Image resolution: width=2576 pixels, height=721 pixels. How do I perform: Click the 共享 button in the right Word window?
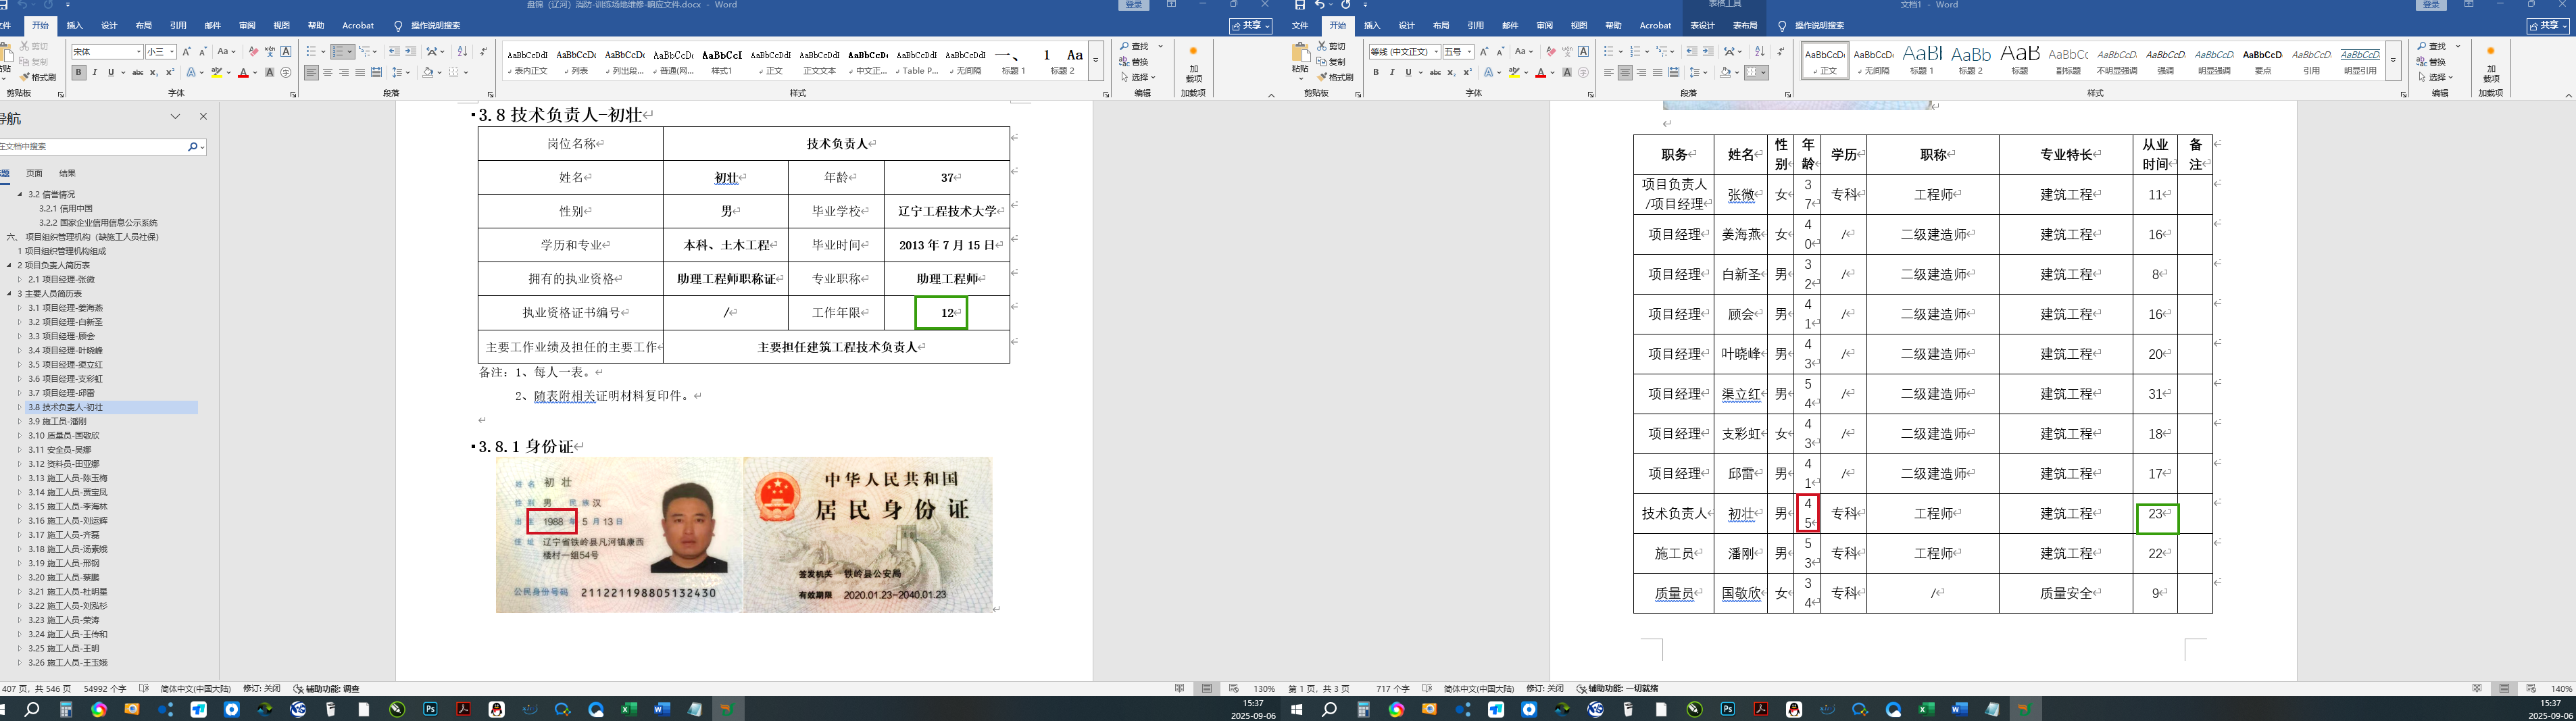[2548, 25]
